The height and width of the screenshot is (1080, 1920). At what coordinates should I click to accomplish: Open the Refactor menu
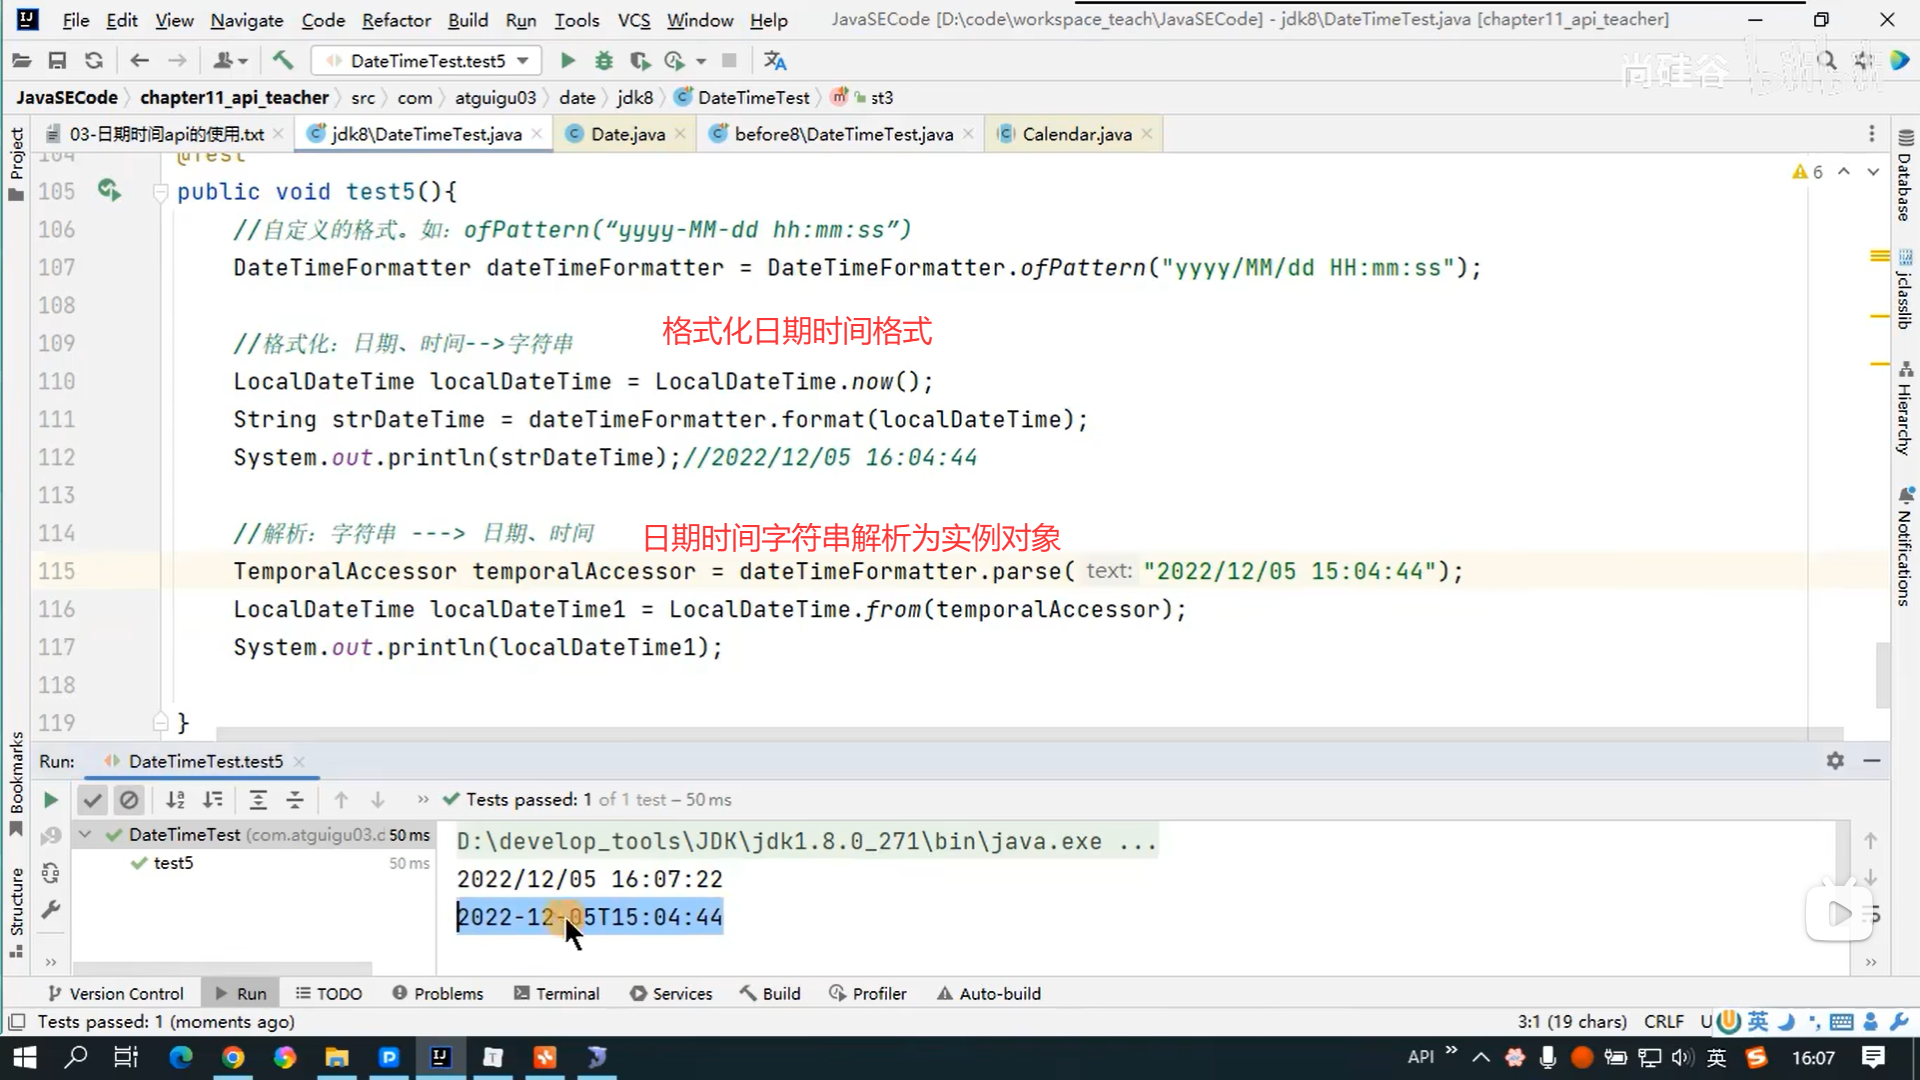click(x=396, y=20)
